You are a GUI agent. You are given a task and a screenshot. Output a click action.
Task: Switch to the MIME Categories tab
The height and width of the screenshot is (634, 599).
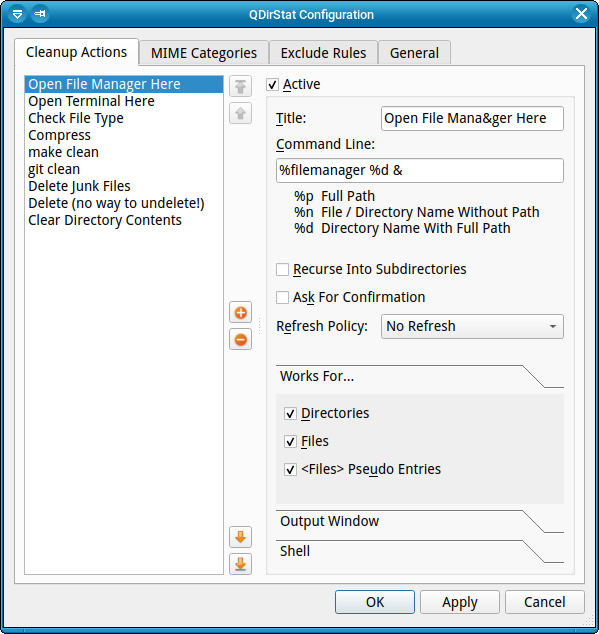204,53
